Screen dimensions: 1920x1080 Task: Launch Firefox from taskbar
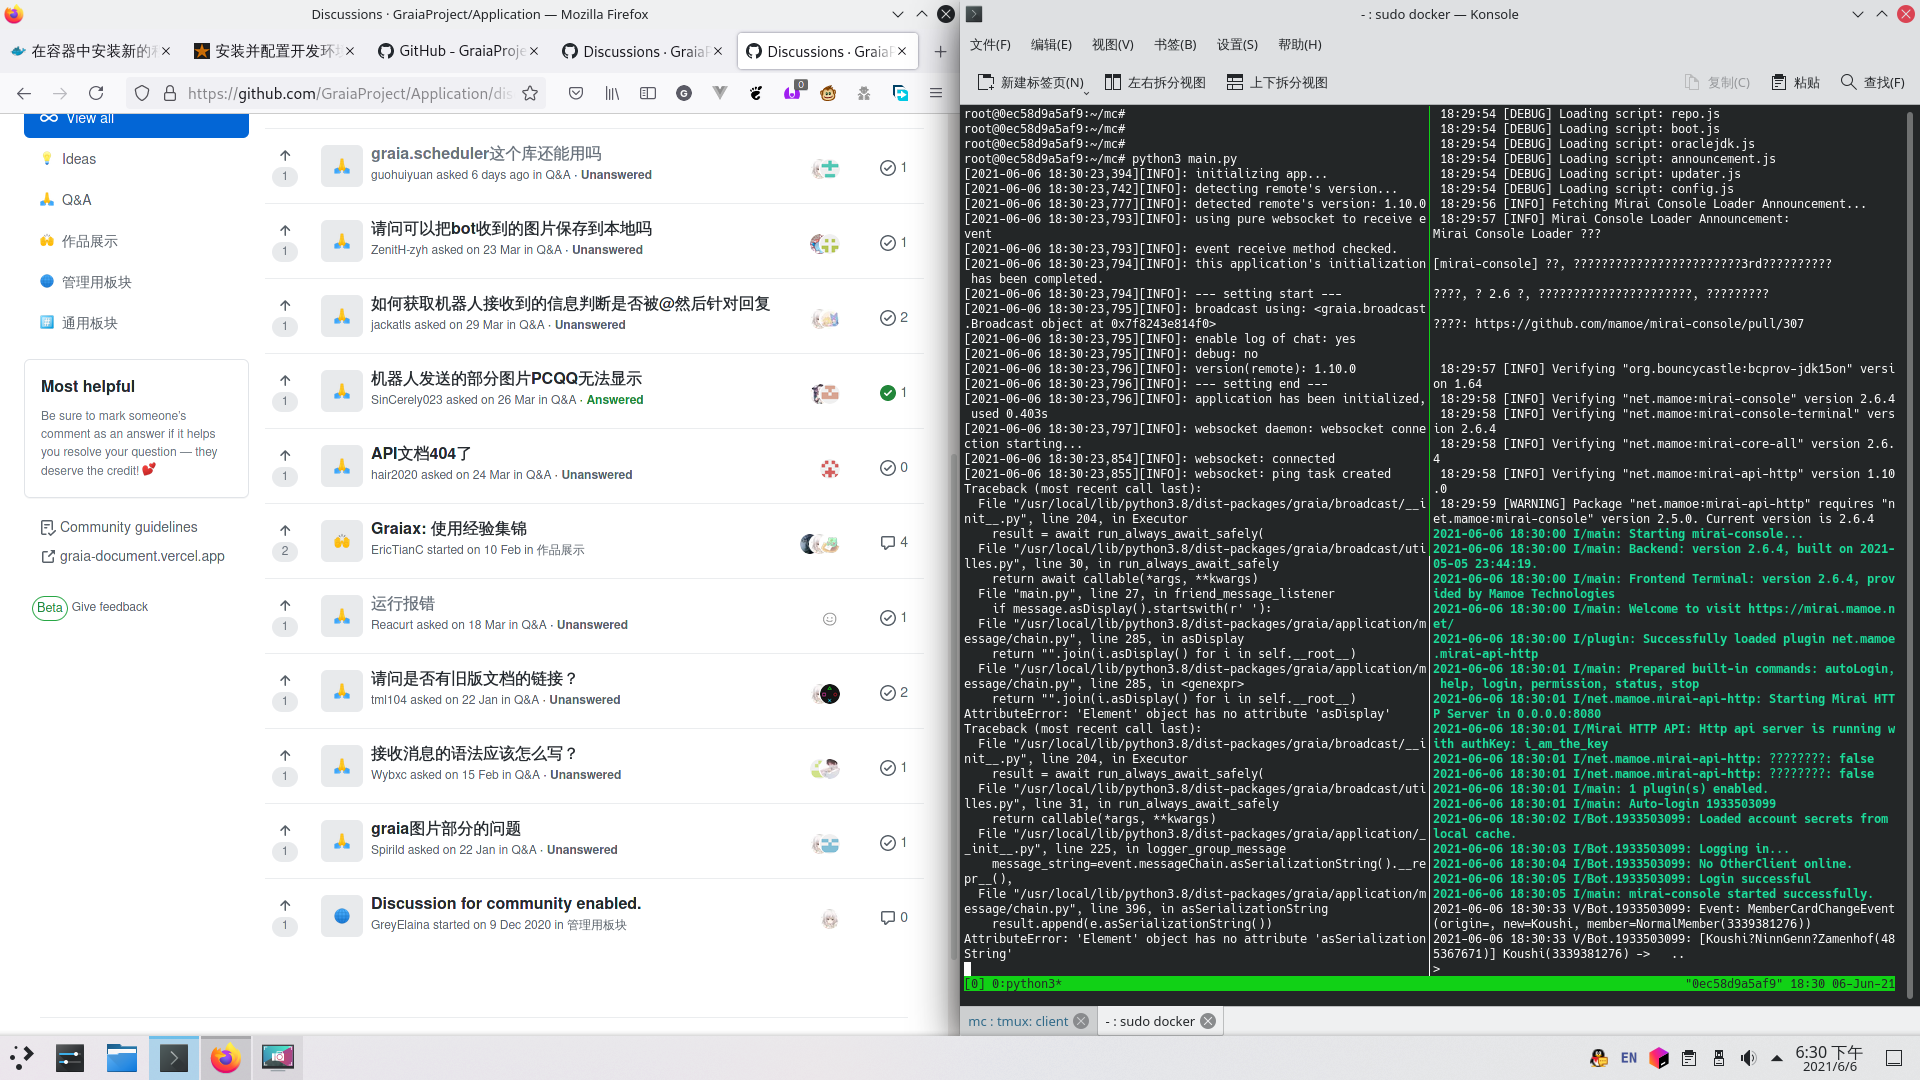(x=226, y=1057)
